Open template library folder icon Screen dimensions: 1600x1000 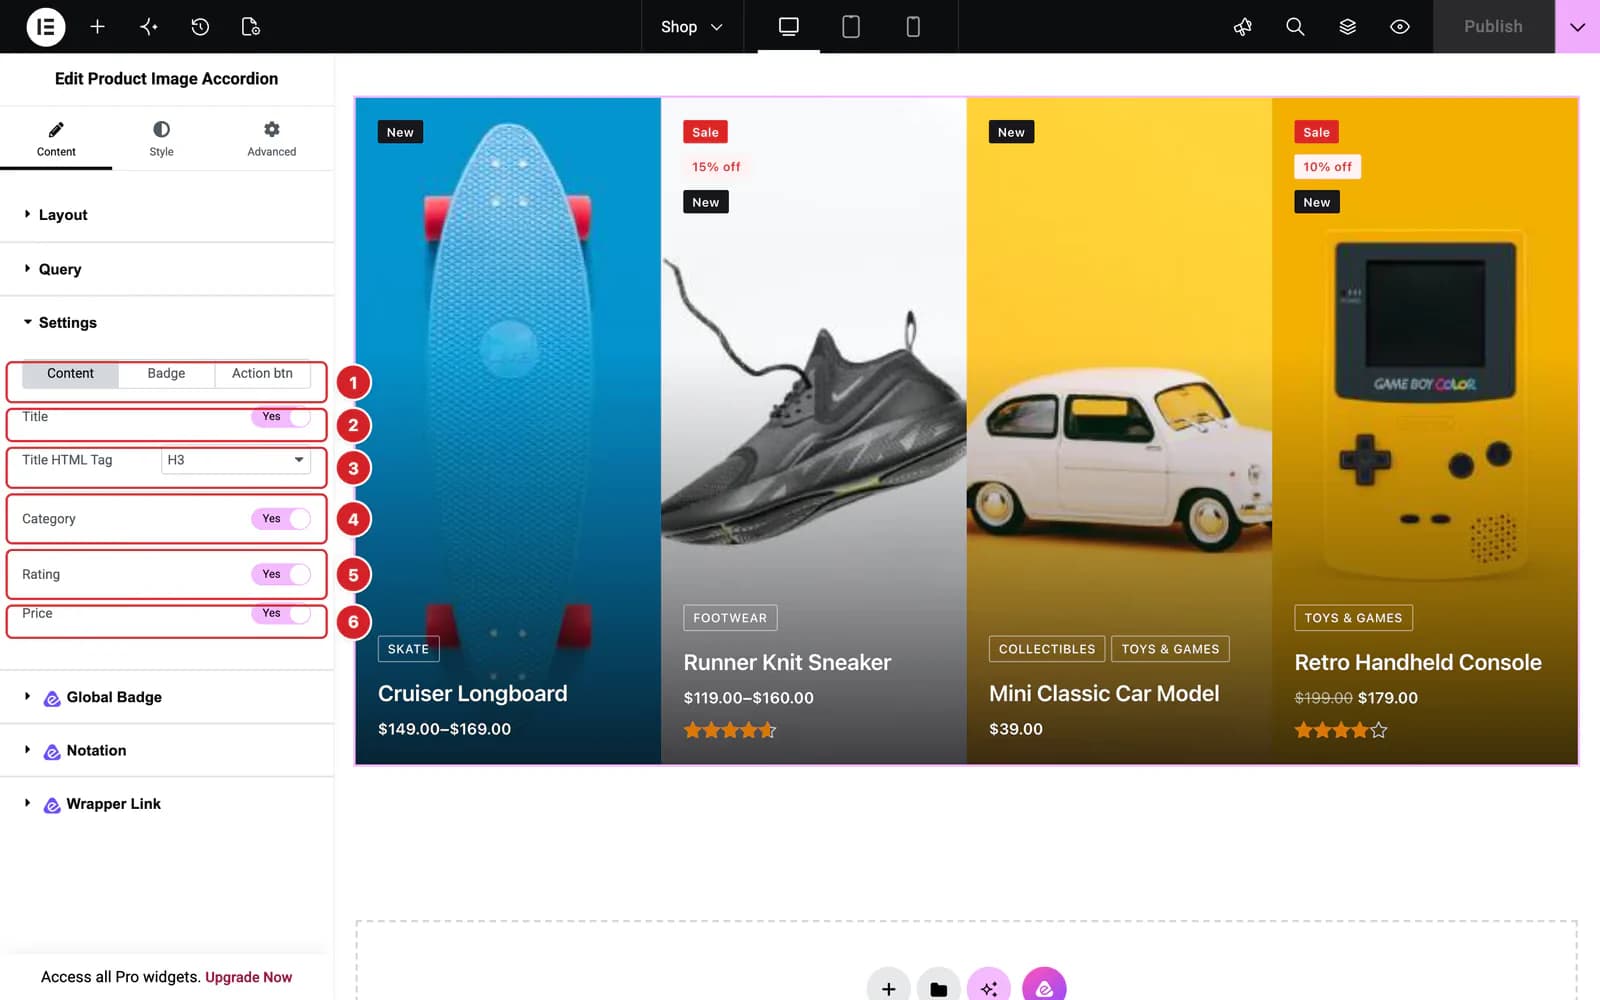click(x=938, y=984)
